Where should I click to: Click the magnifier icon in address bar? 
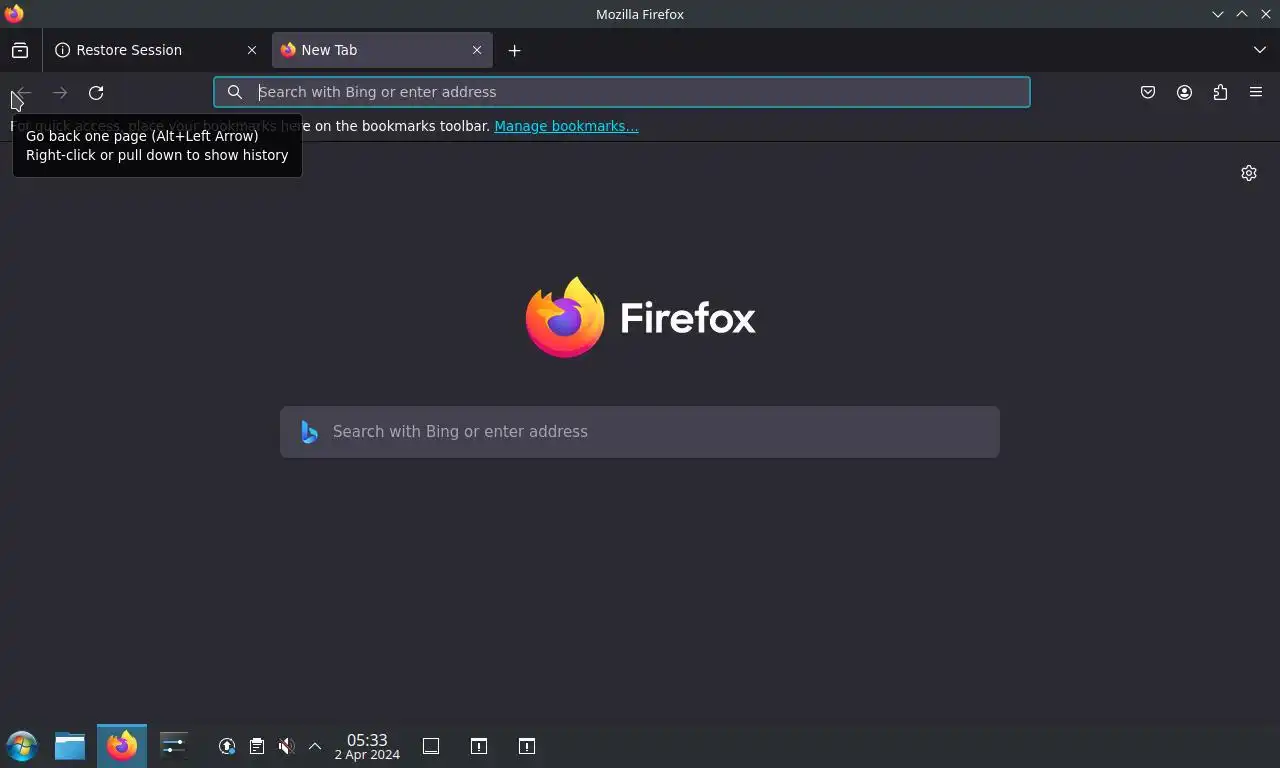pos(235,92)
